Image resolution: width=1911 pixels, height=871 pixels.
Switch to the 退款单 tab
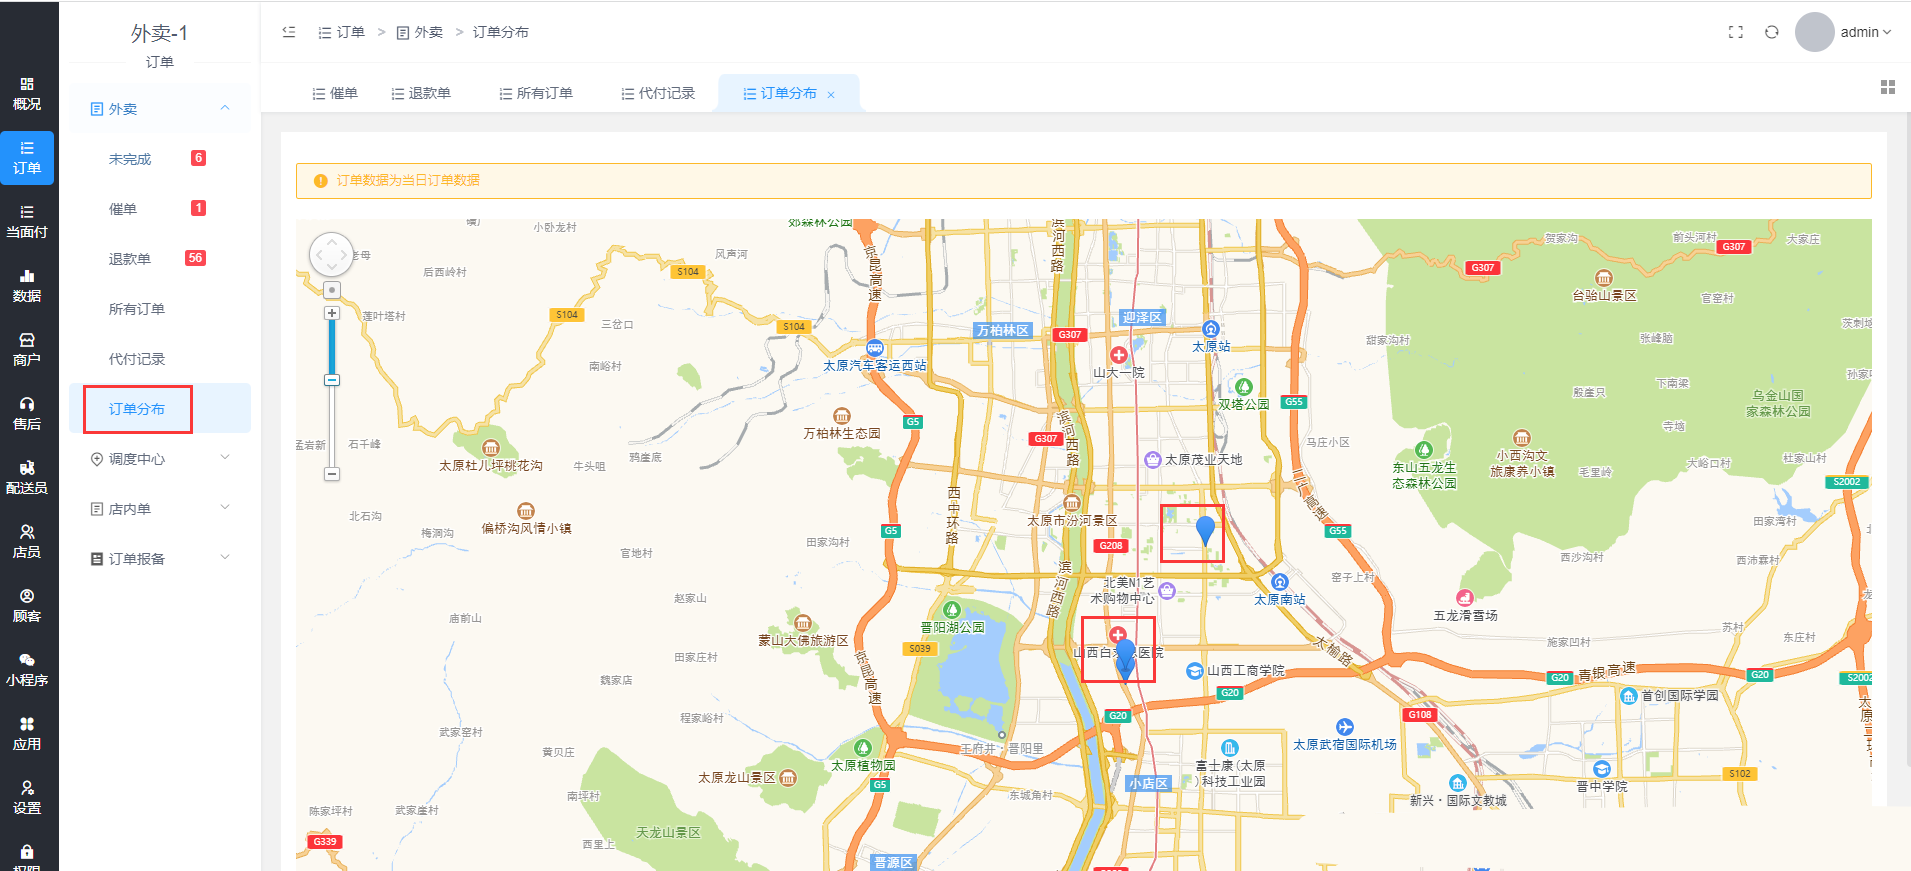coord(421,93)
